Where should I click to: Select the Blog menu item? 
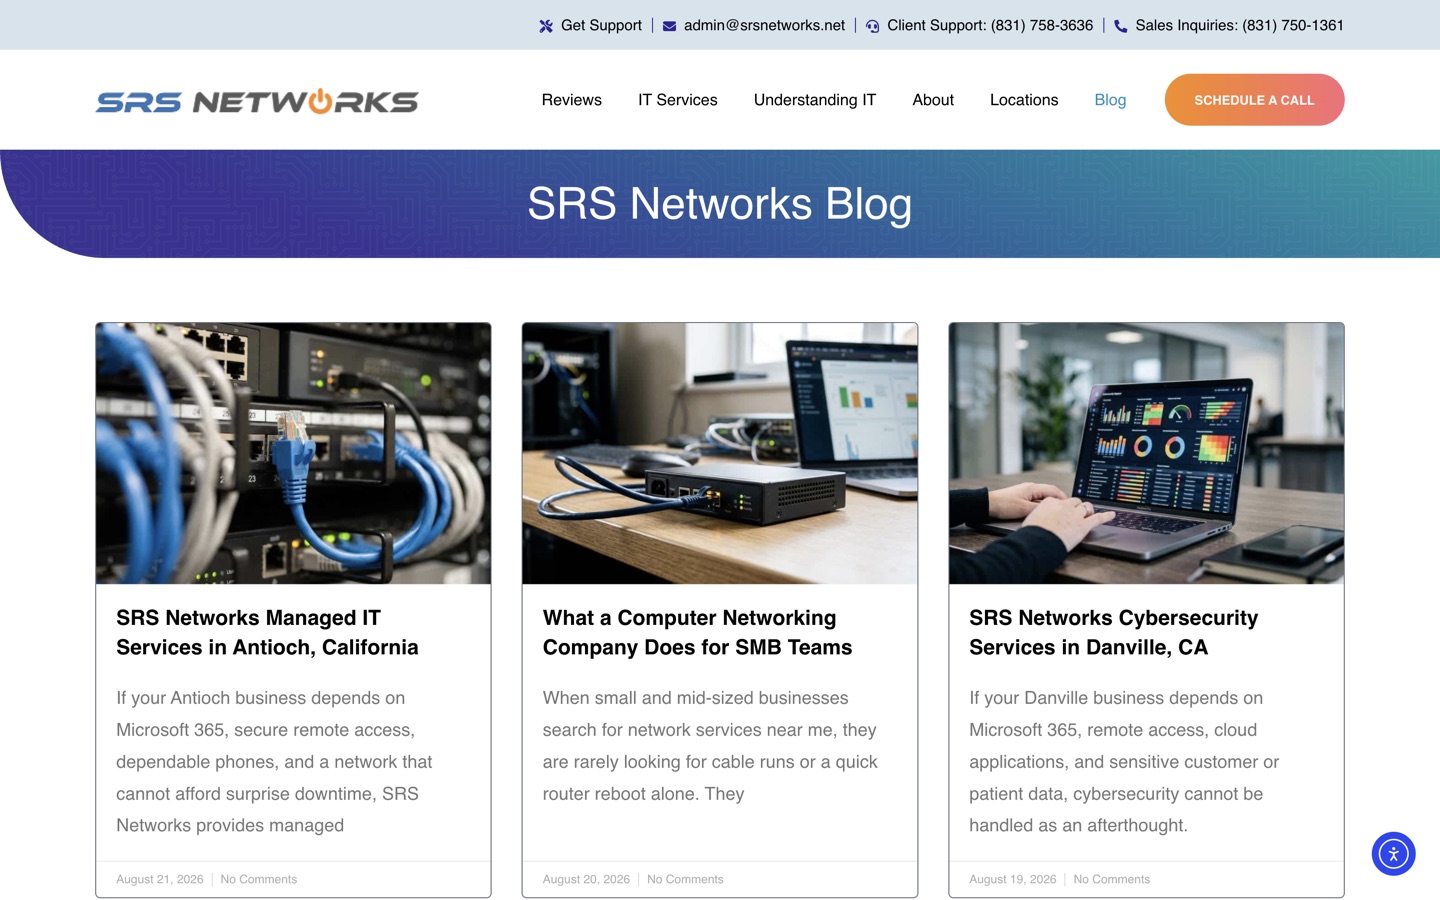pos(1110,100)
